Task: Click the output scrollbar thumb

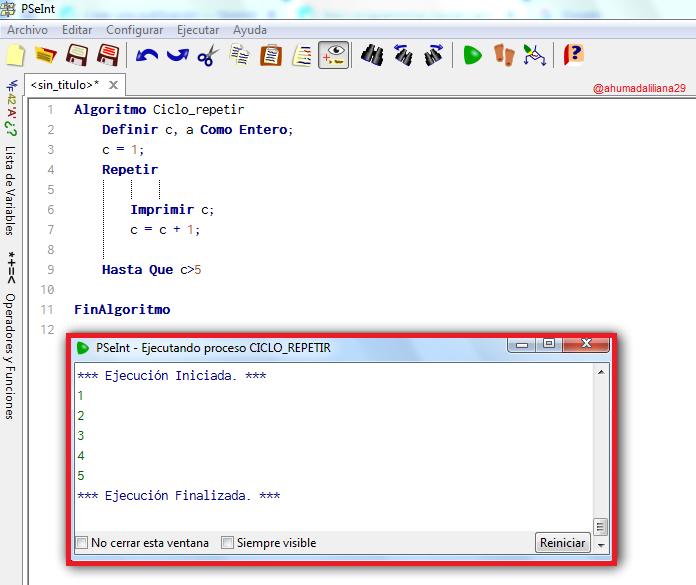Action: 601,527
